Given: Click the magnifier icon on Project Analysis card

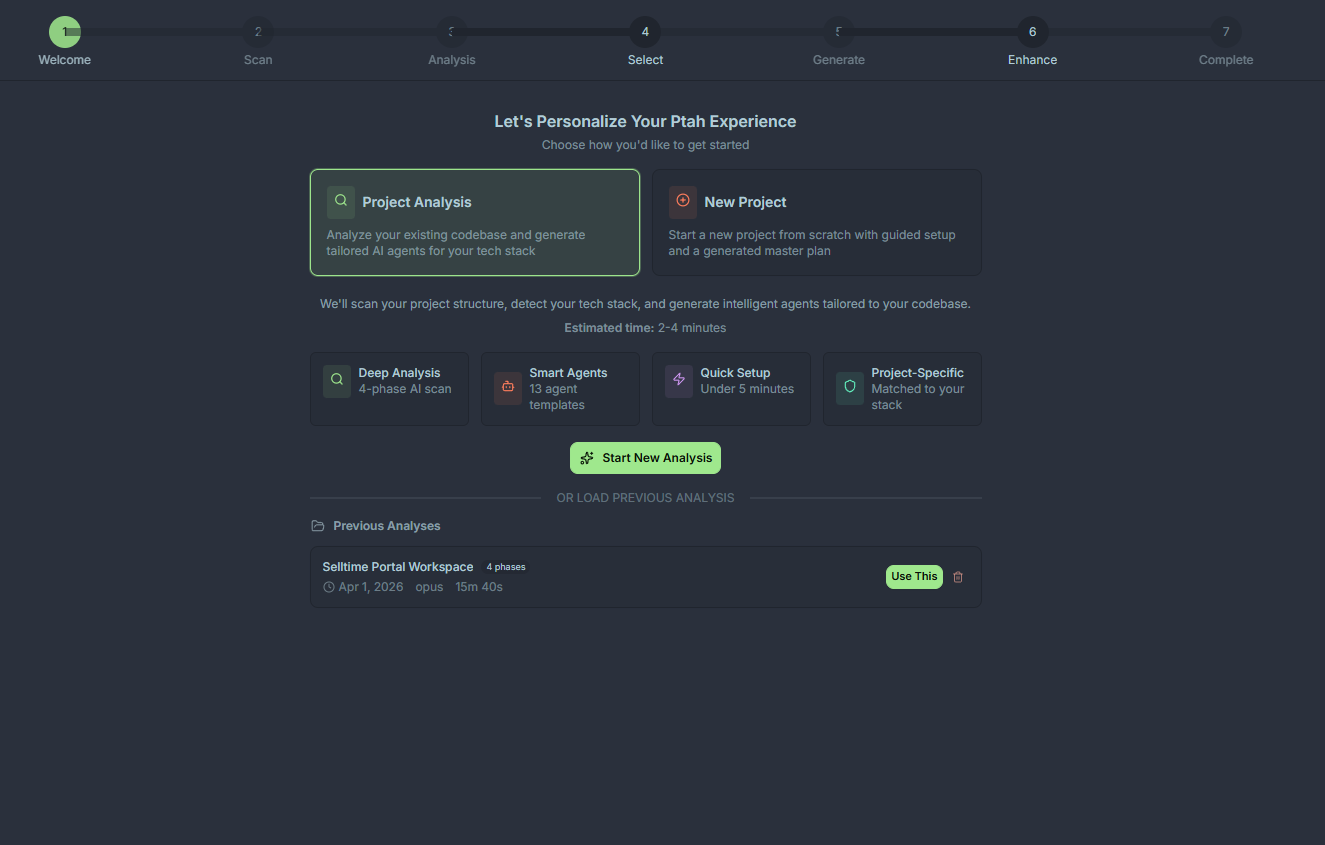Looking at the screenshot, I should coord(340,201).
